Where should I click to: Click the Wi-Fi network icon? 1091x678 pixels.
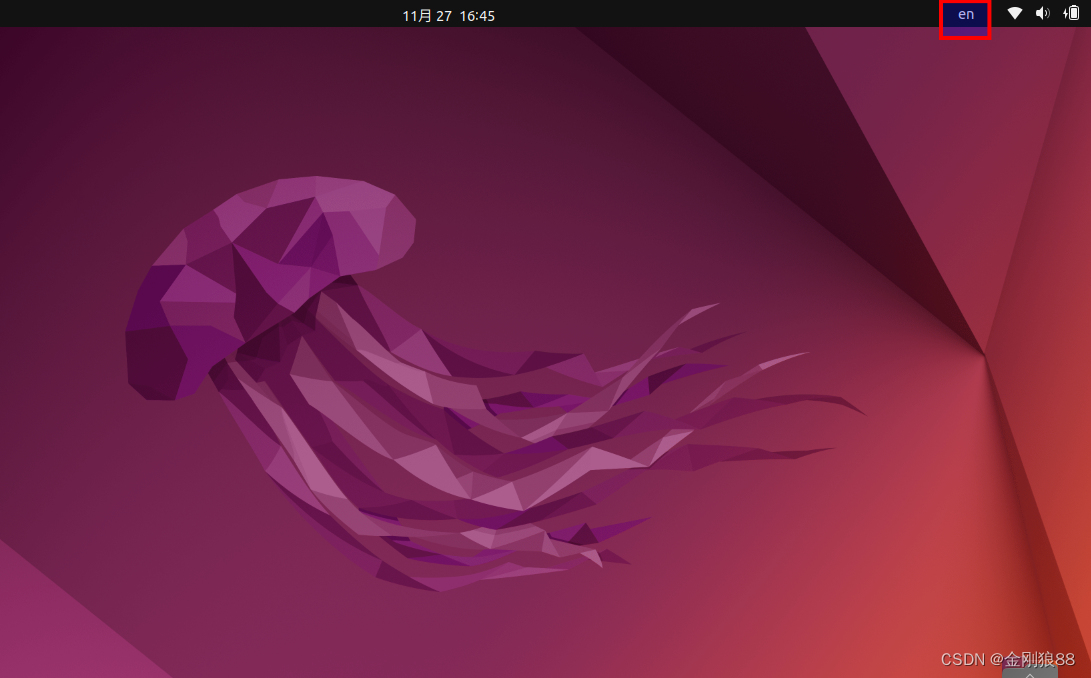pyautogui.click(x=1014, y=13)
